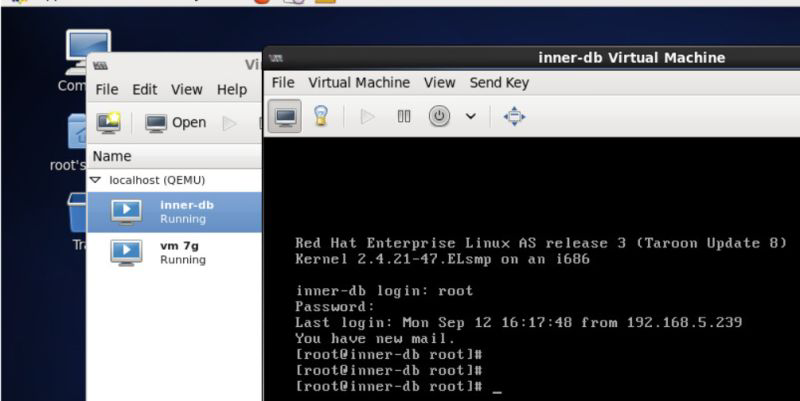The height and width of the screenshot is (401, 800).
Task: Open Edit menu in Virtual Machine Manager
Action: point(144,89)
